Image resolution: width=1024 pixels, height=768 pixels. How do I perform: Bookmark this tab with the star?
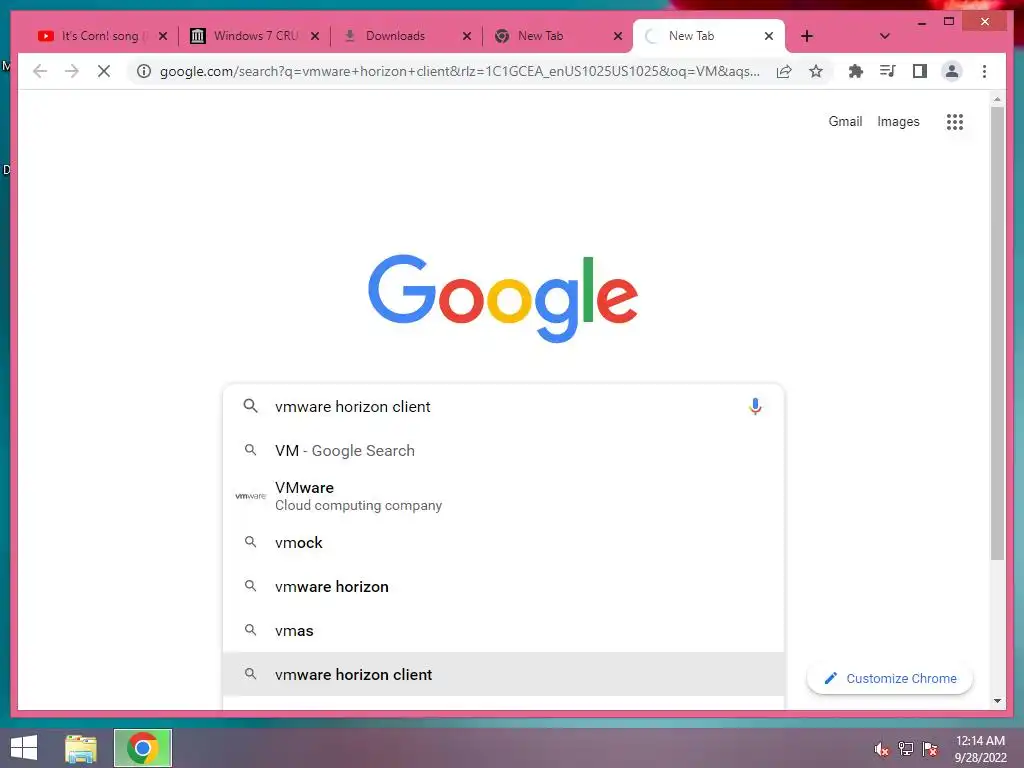point(816,71)
